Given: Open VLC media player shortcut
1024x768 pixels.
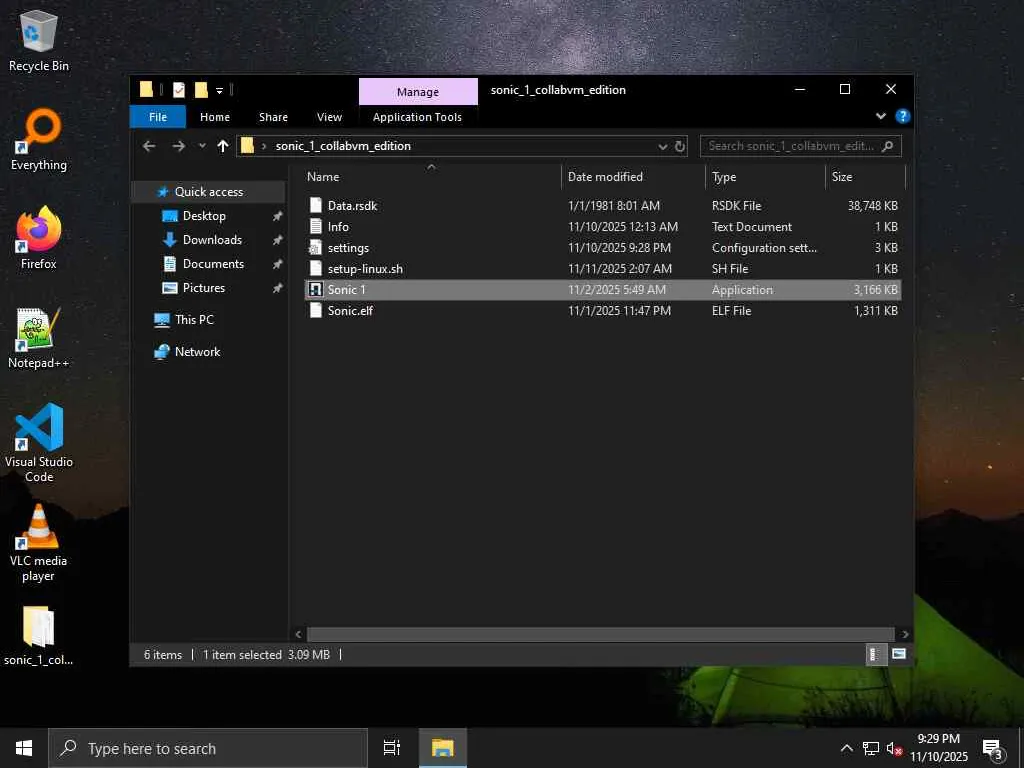Looking at the screenshot, I should pyautogui.click(x=39, y=542).
